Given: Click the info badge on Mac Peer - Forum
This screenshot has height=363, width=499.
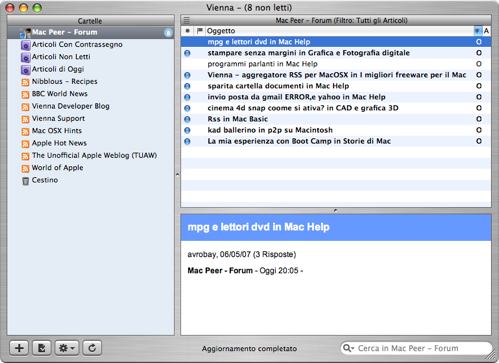Looking at the screenshot, I should [x=168, y=33].
